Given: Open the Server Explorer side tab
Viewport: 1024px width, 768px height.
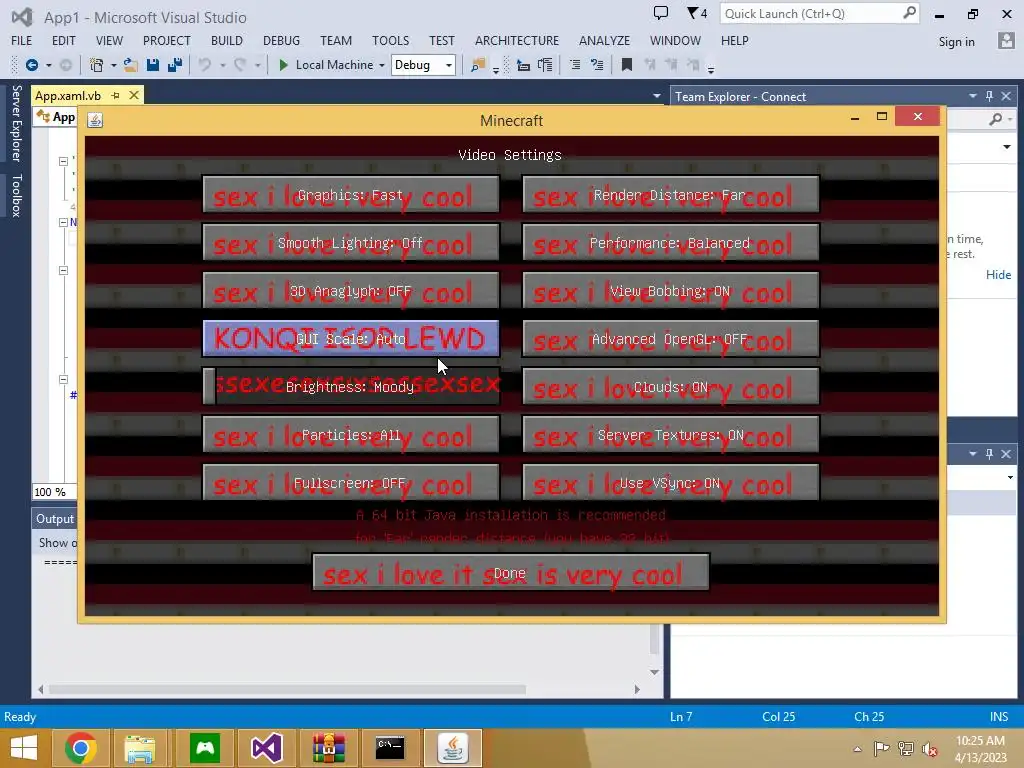Looking at the screenshot, I should coord(17,123).
